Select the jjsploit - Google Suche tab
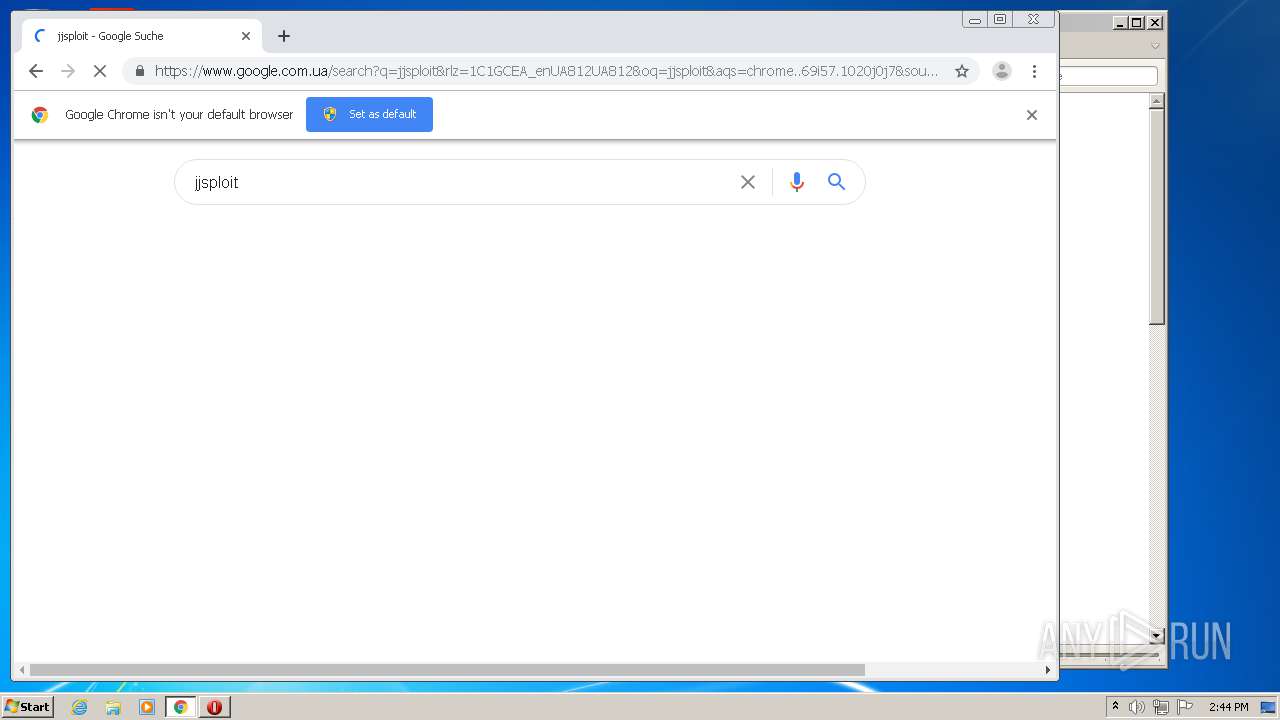 point(140,36)
